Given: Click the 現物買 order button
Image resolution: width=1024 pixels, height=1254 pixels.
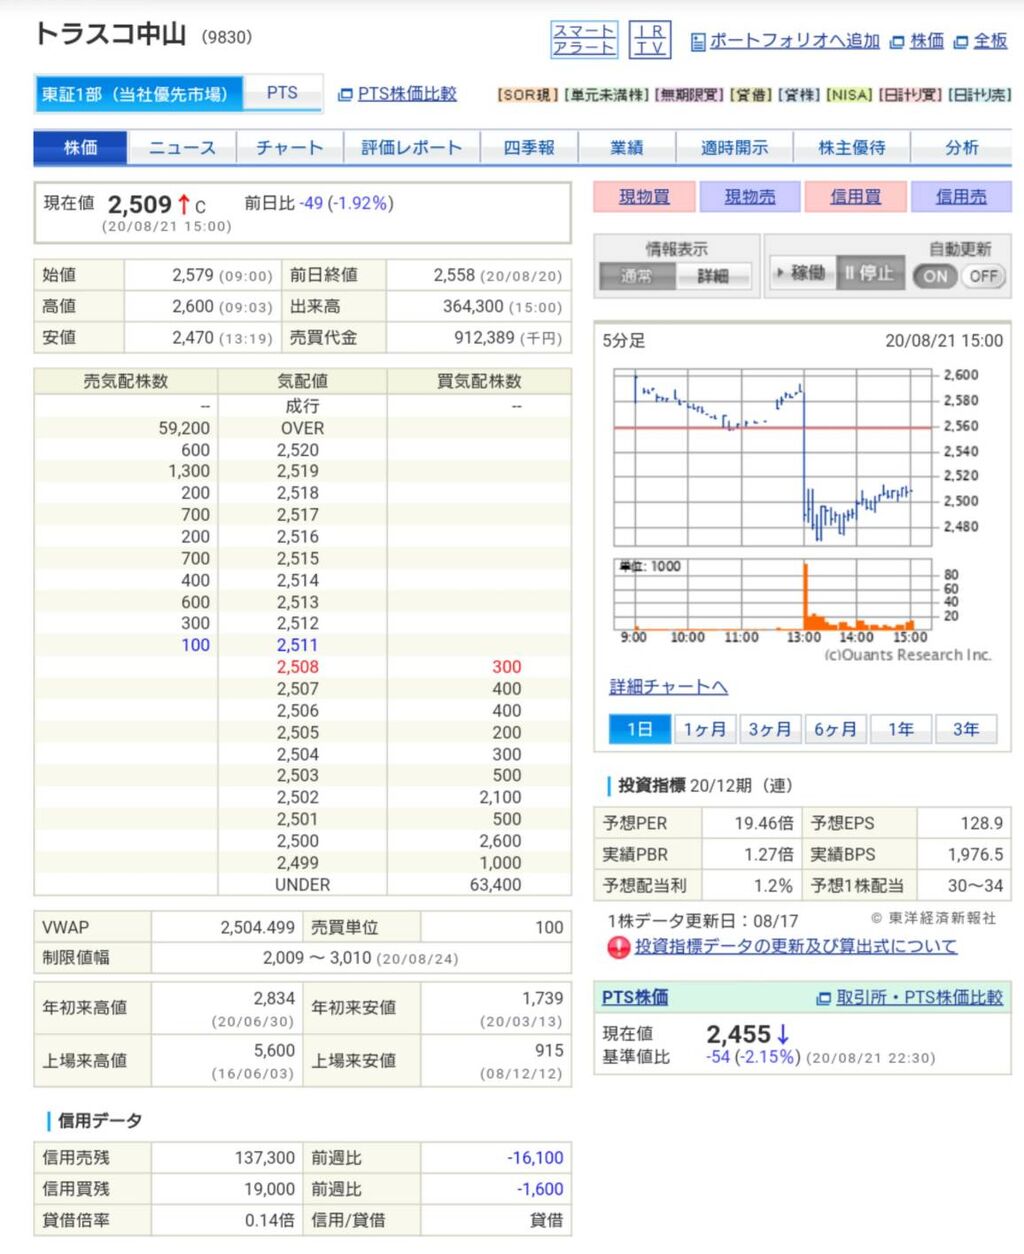Looking at the screenshot, I should pos(644,197).
